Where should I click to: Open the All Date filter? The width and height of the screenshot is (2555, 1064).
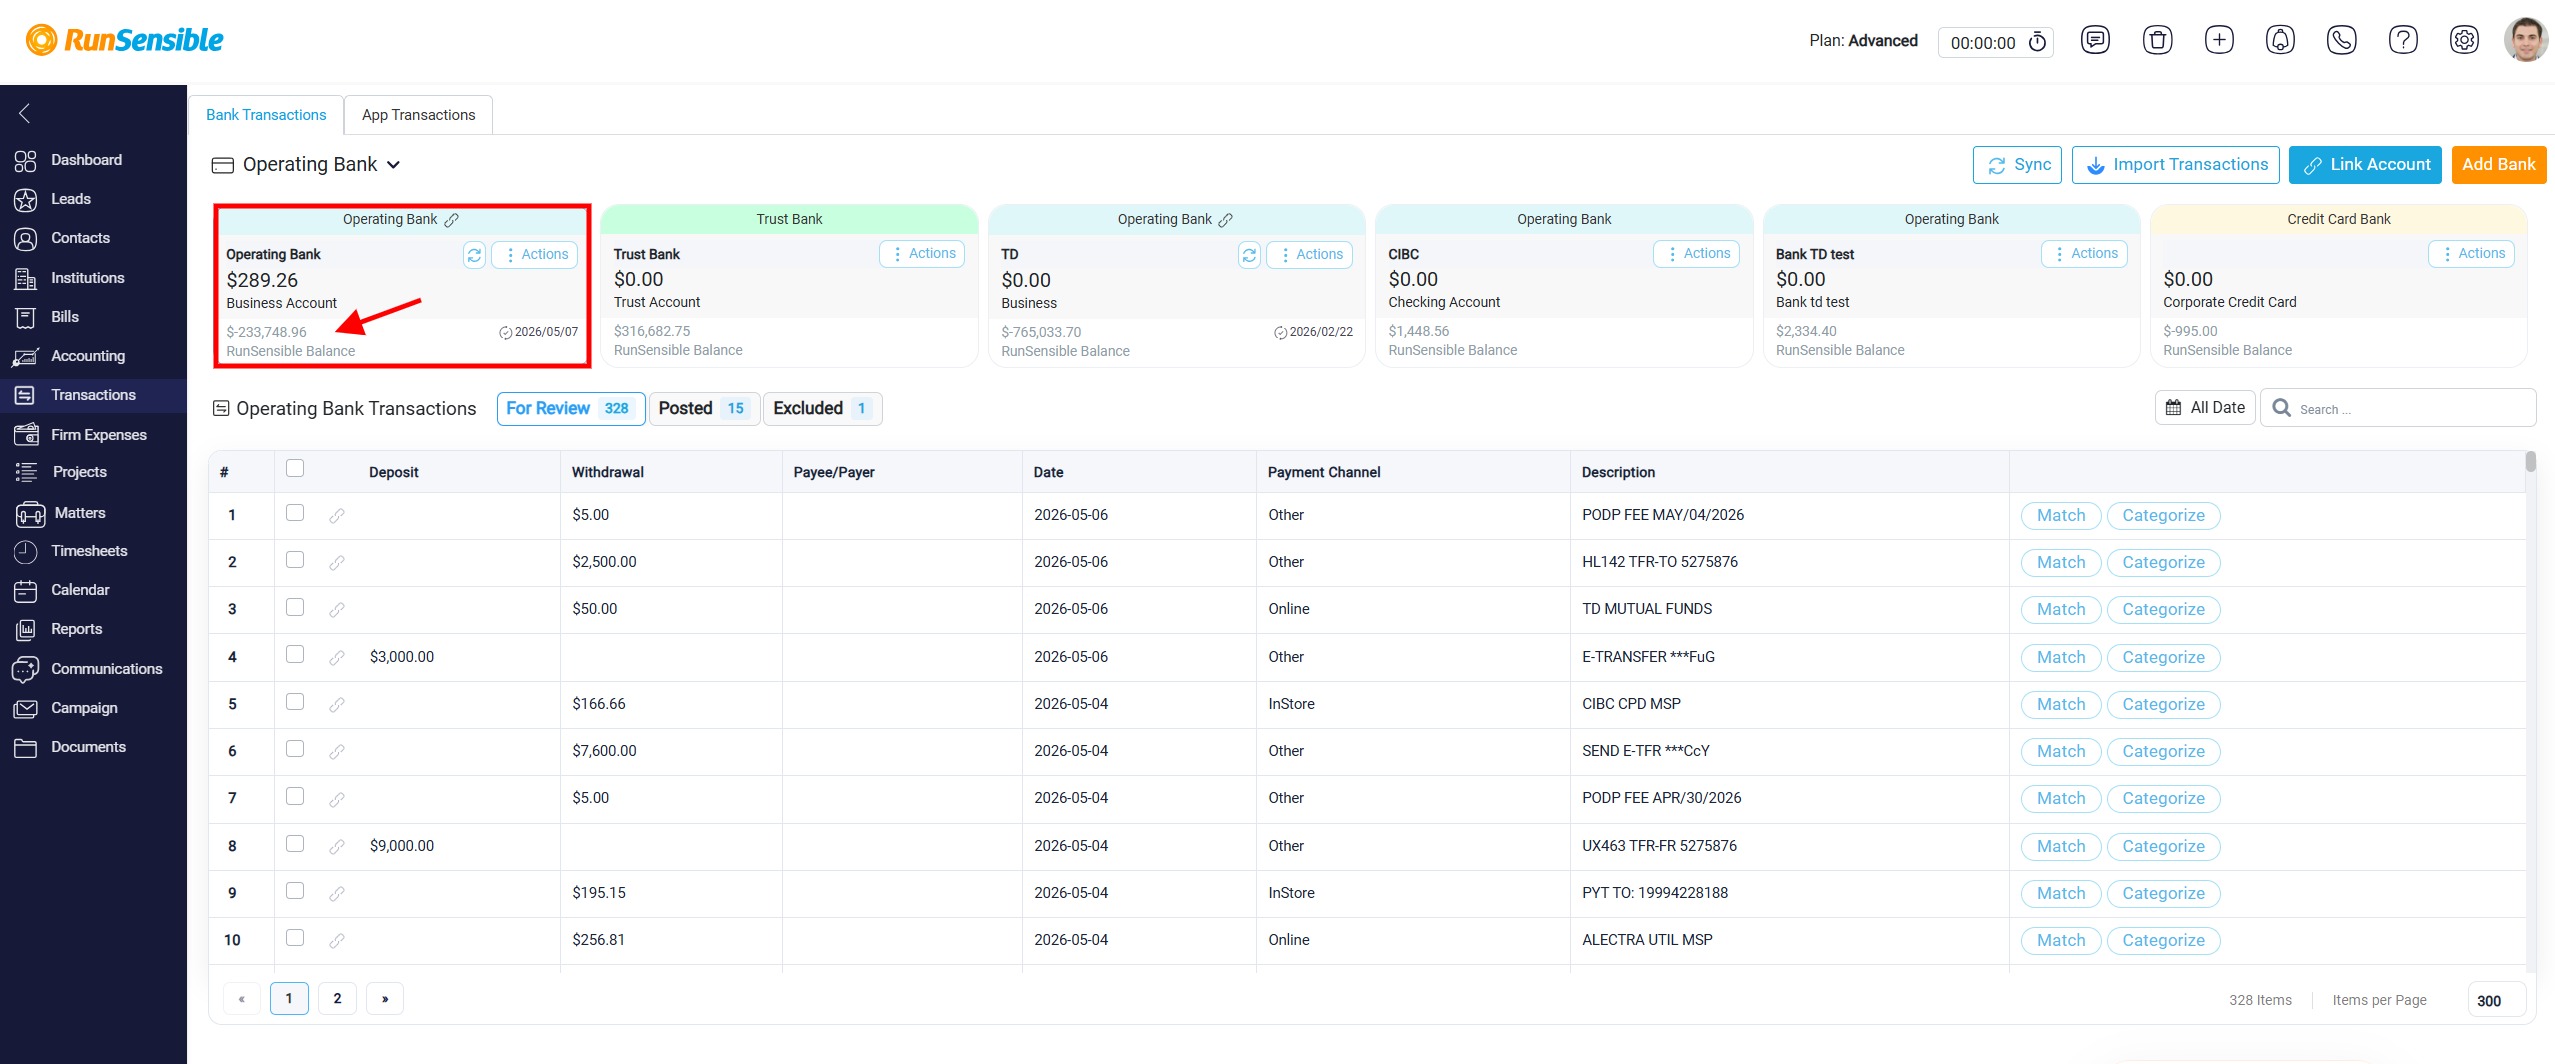[x=2205, y=408]
